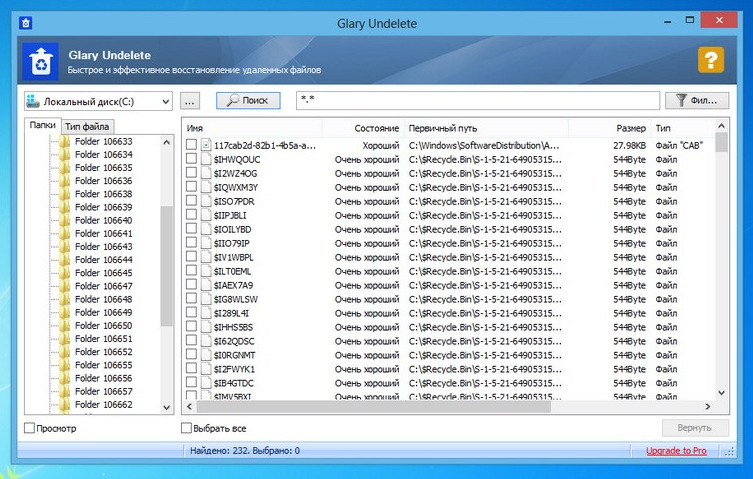Click the file list horizontal scroll-left arrow
This screenshot has height=479, width=753.
189,406
